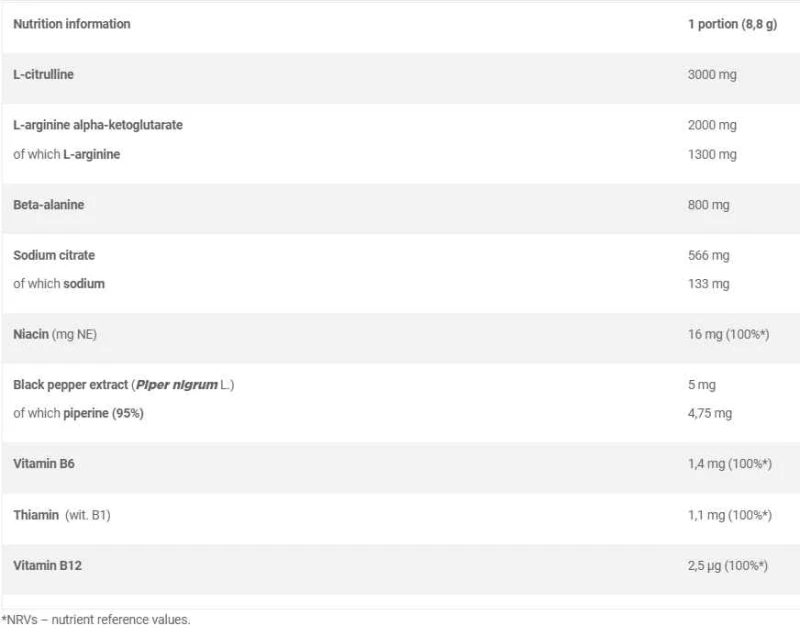Click the NRVs nutrient reference values footnote
The image size is (800, 637).
[x=95, y=620]
